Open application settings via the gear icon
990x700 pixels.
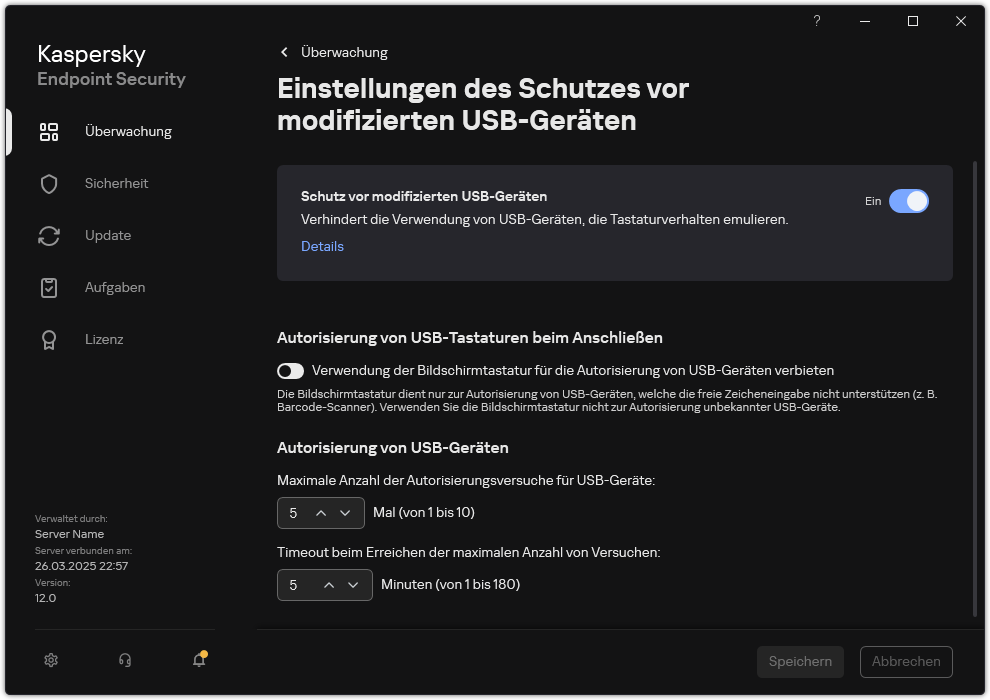(51, 660)
